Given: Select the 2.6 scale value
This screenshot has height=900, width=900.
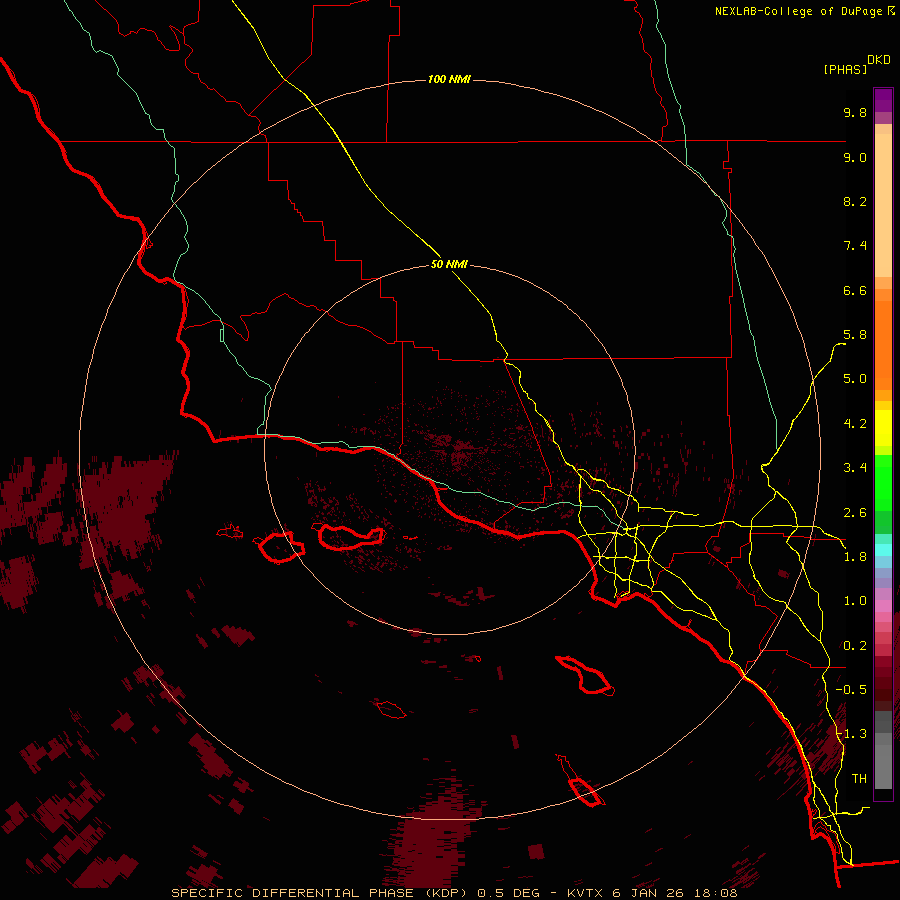Looking at the screenshot, I should click(855, 513).
